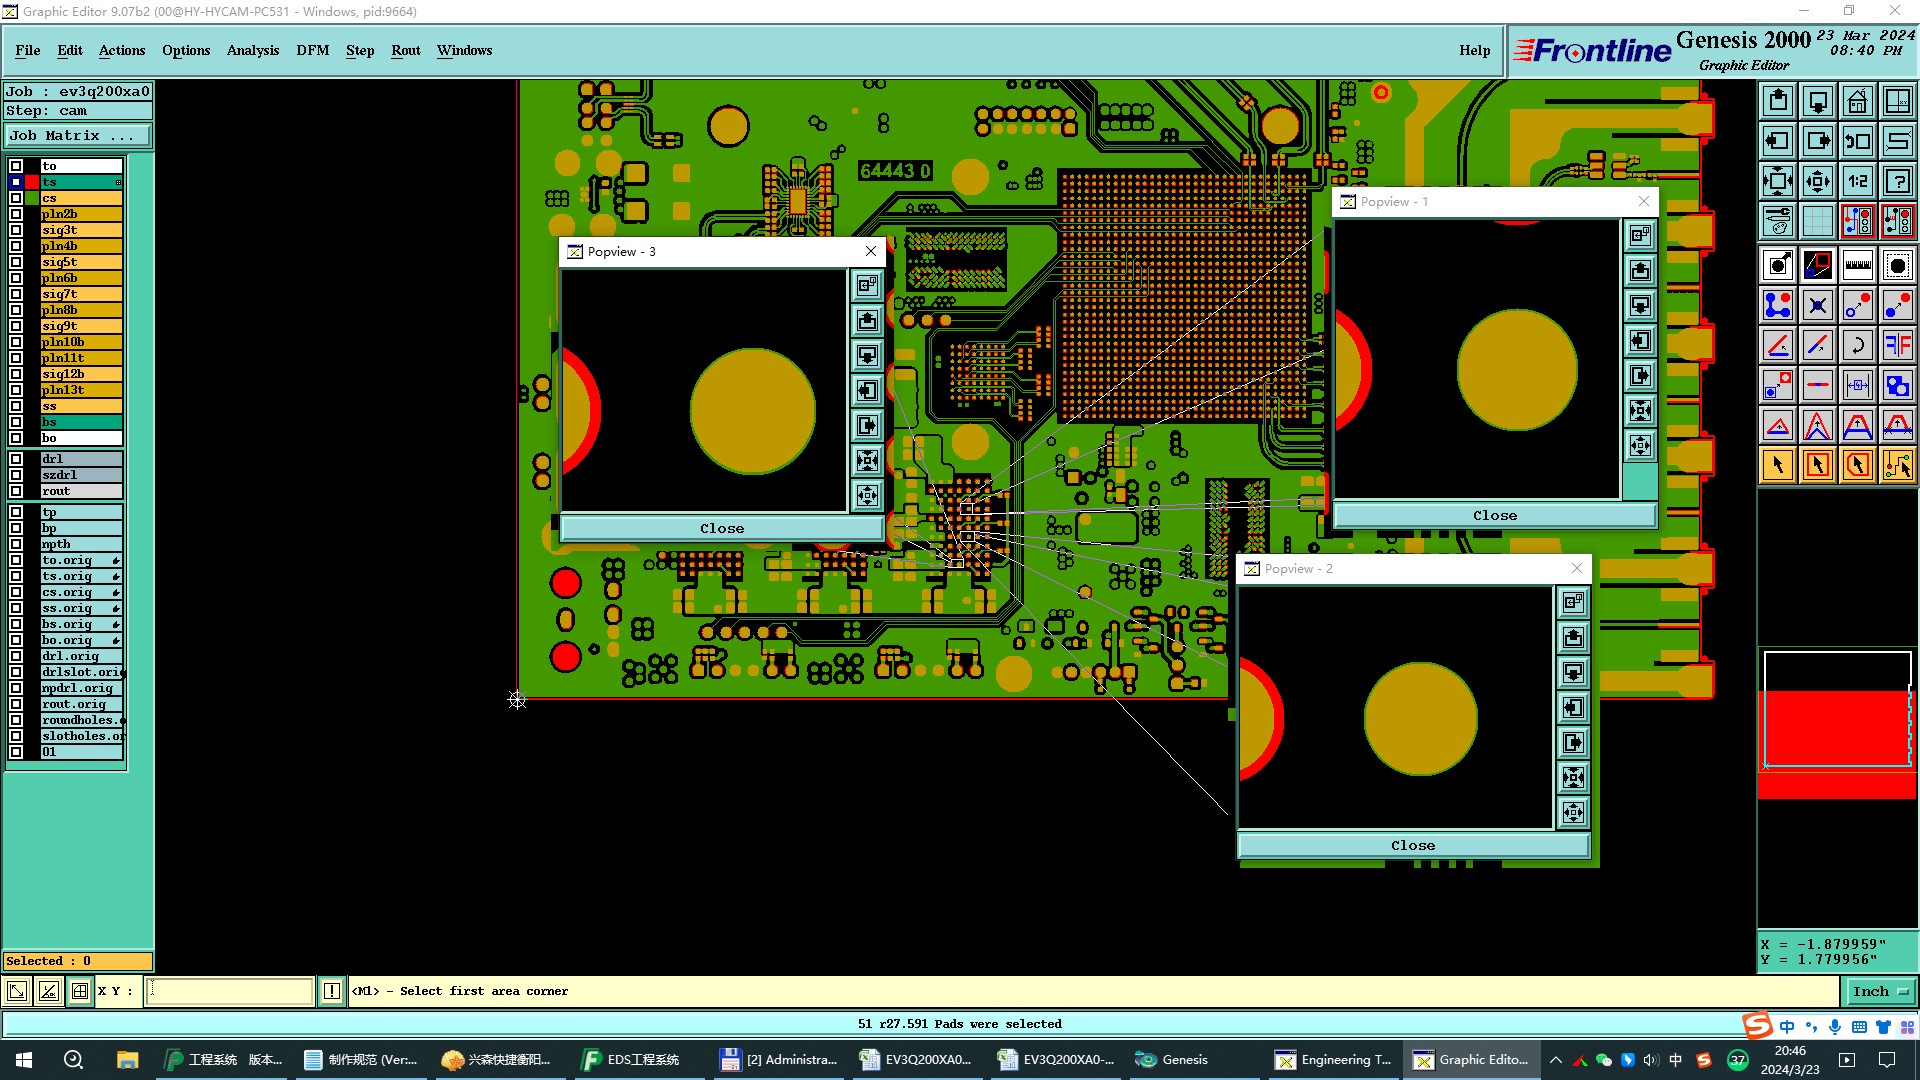The height and width of the screenshot is (1080, 1920).
Task: Select the net selection pointer tool
Action: (x=1897, y=465)
